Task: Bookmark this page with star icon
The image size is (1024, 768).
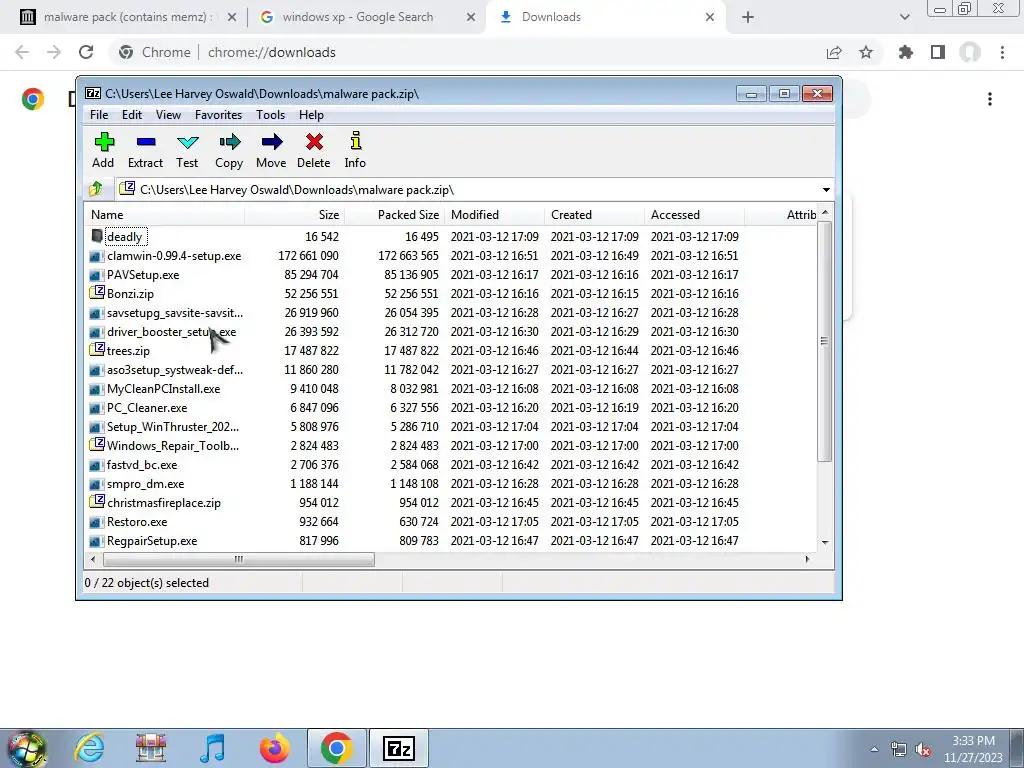Action: click(x=866, y=52)
